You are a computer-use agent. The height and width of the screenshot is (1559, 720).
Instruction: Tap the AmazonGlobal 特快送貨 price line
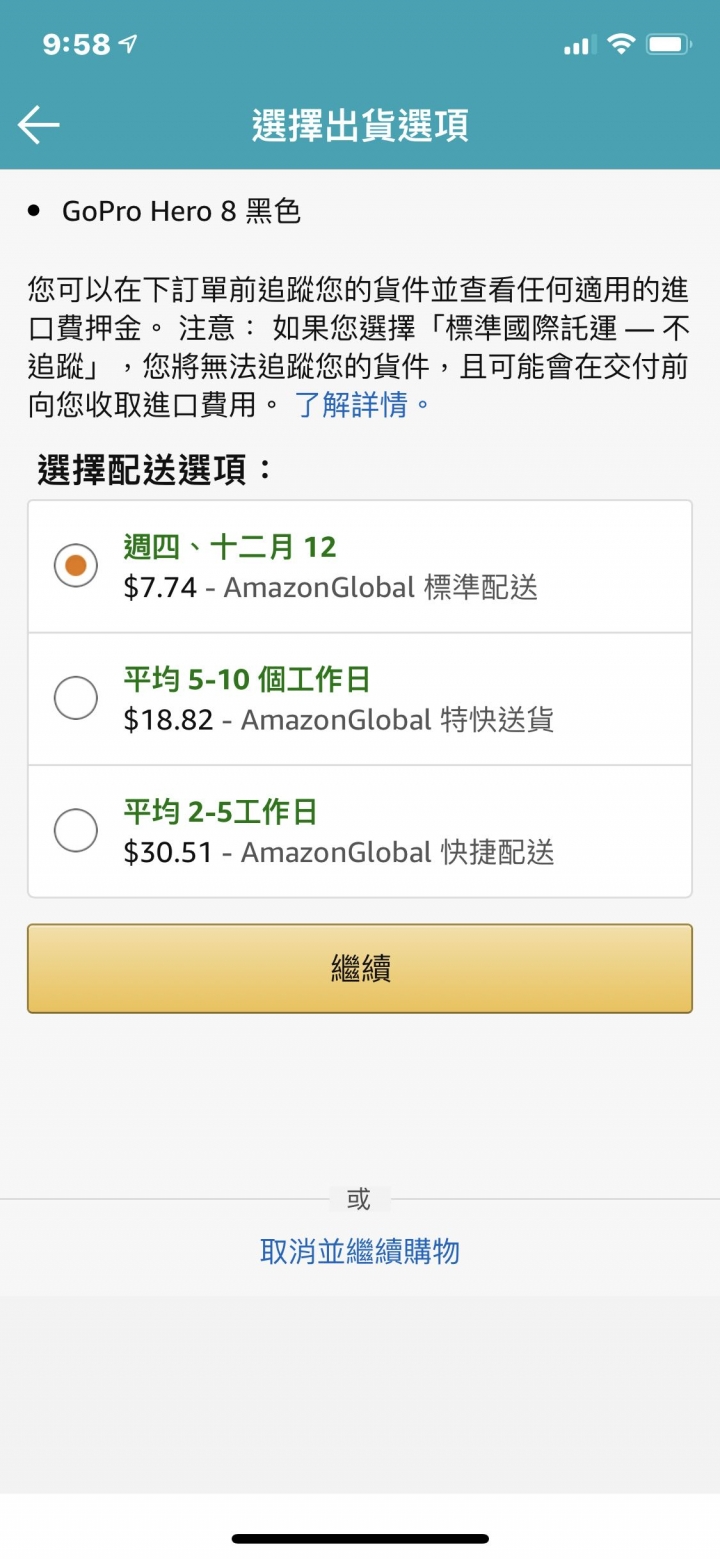pos(339,719)
